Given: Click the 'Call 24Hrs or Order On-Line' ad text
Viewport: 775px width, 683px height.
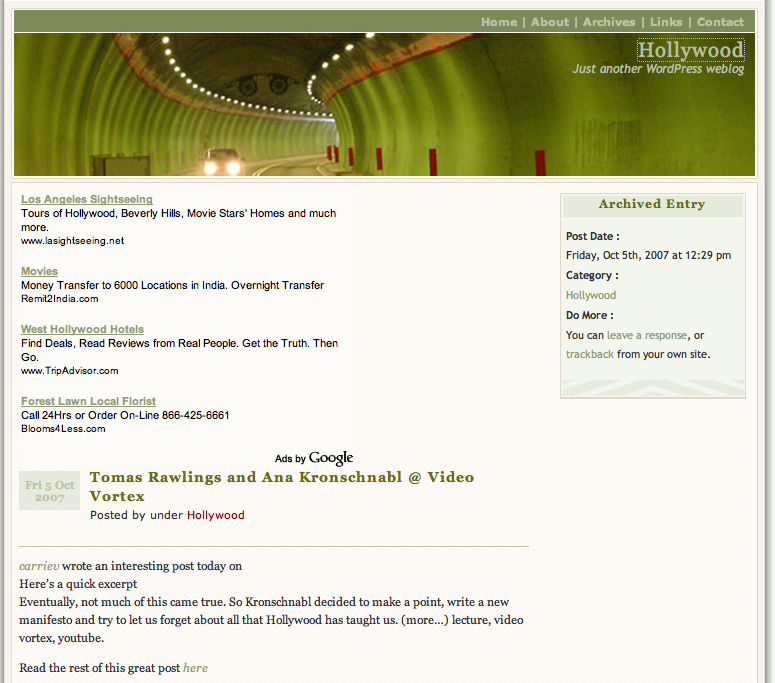Looking at the screenshot, I should pos(125,415).
